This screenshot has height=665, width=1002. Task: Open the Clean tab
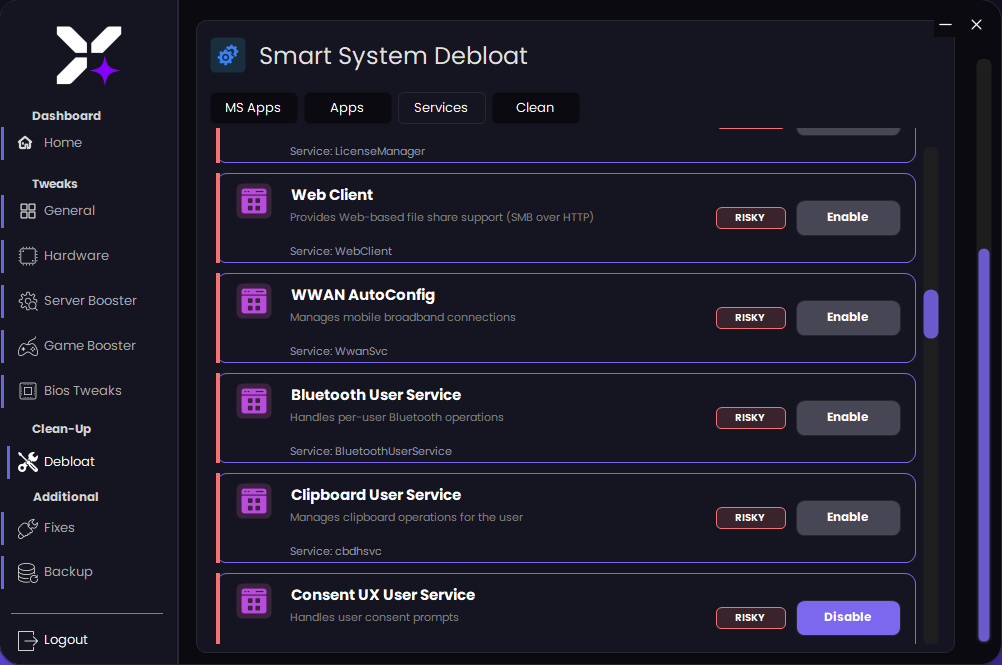[535, 107]
